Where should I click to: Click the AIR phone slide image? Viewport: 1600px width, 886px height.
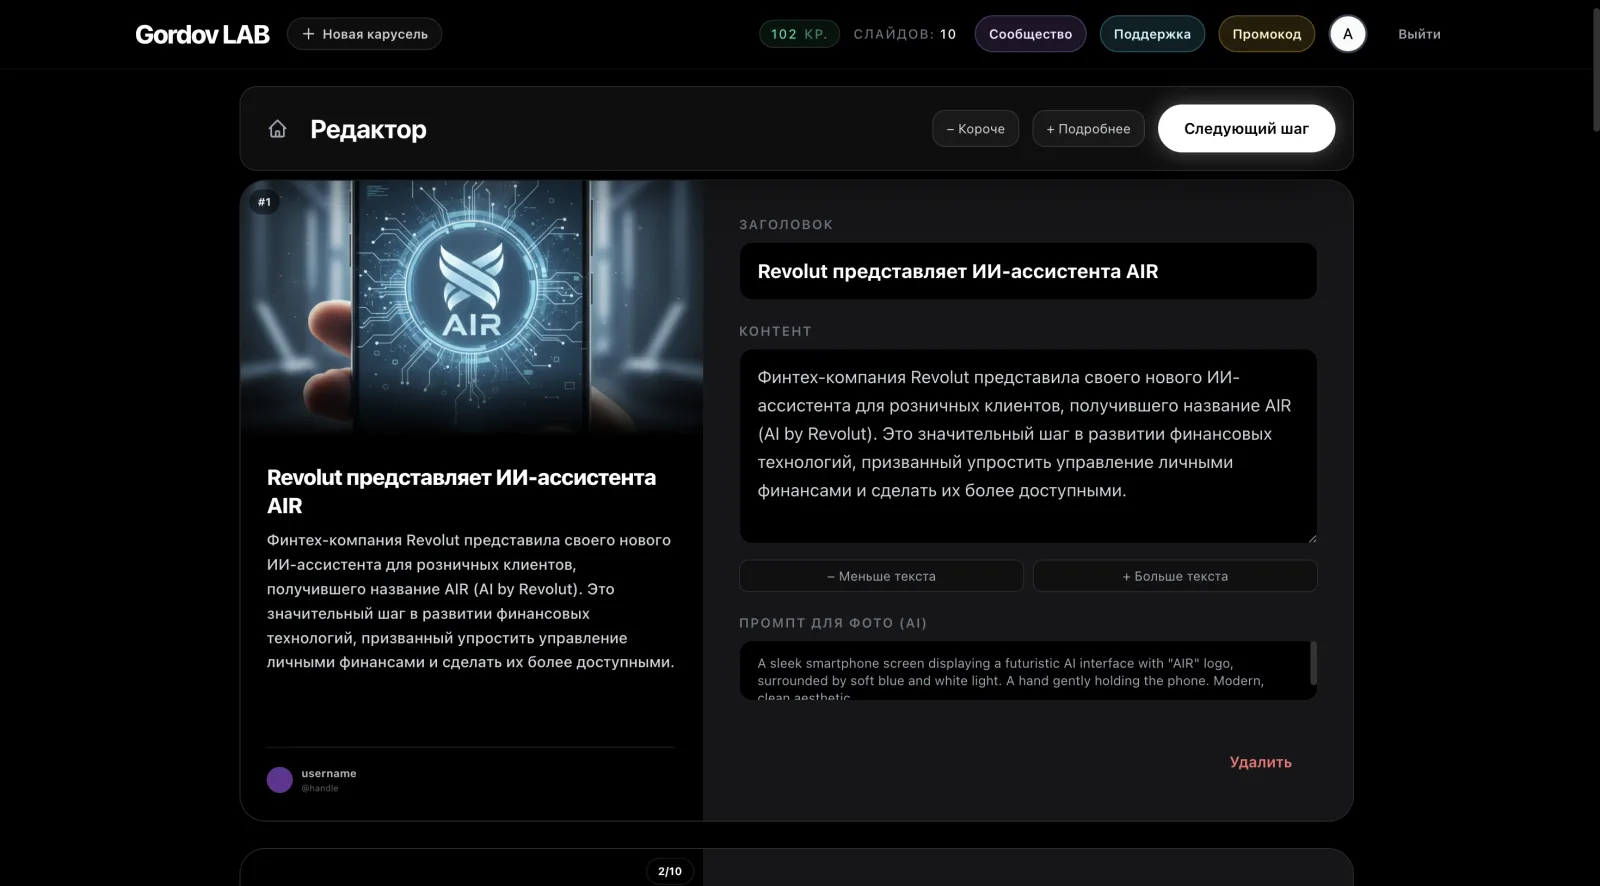[471, 307]
